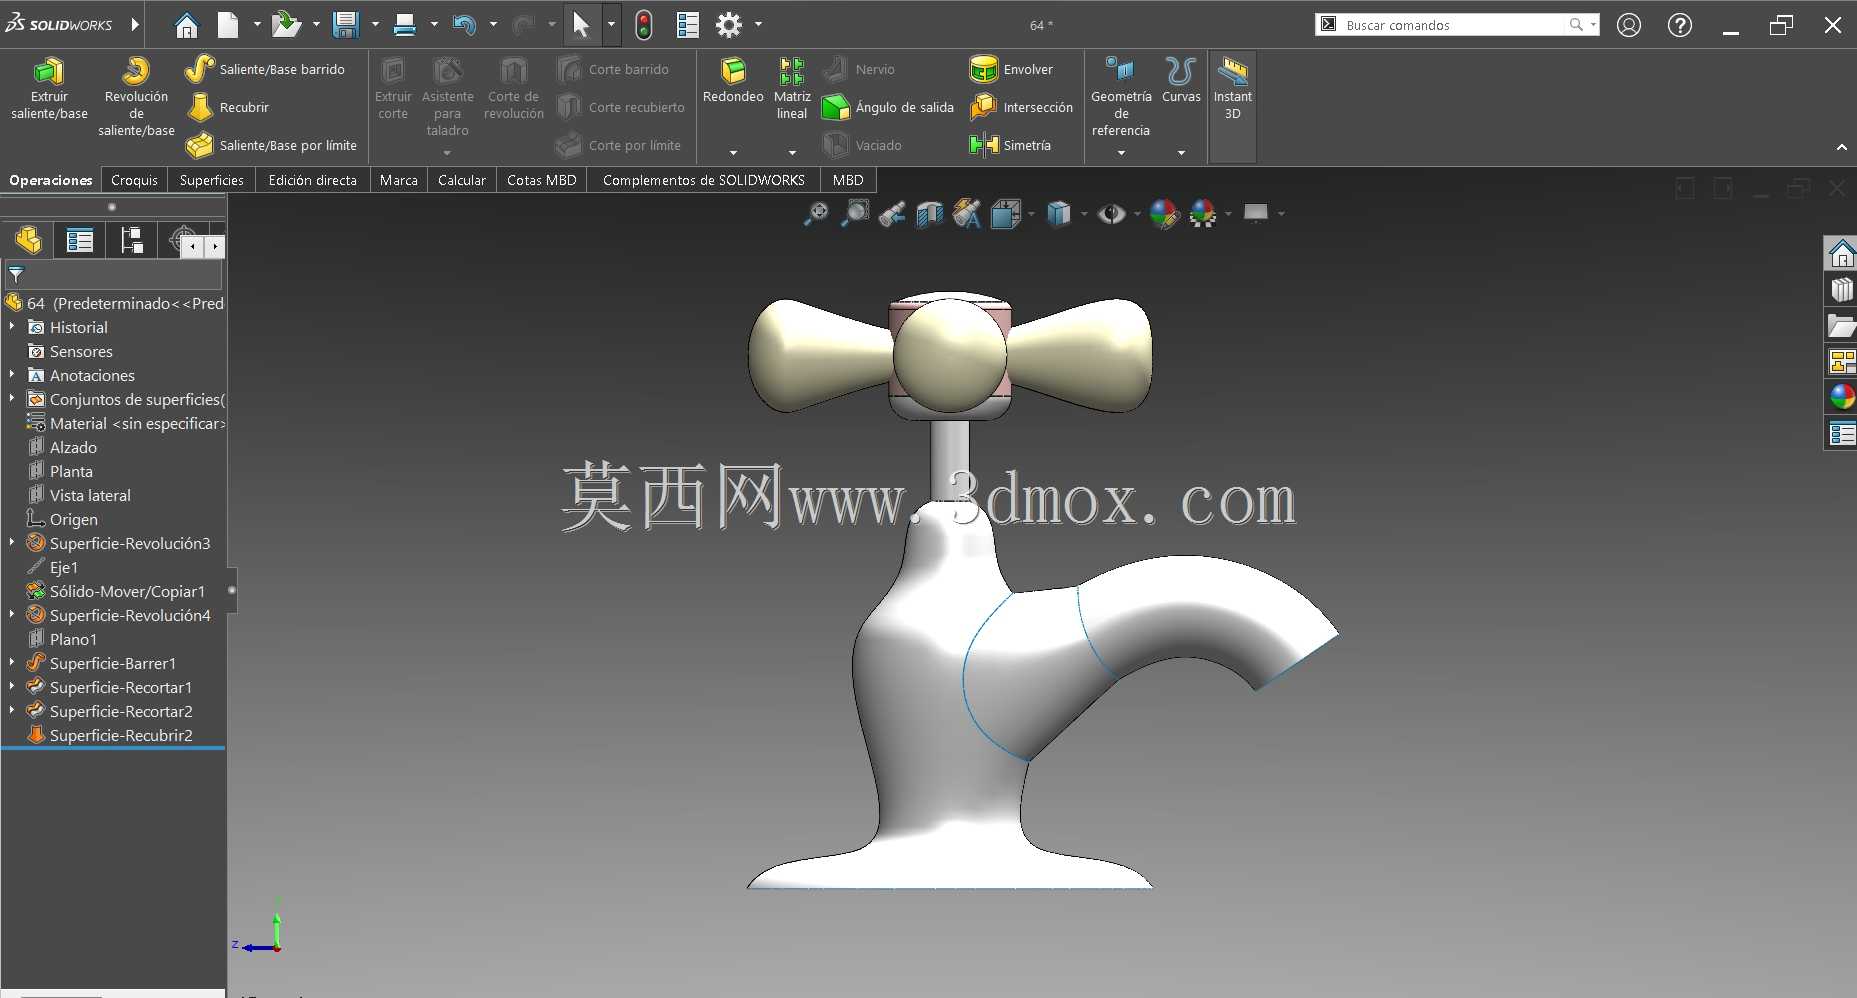Image resolution: width=1857 pixels, height=998 pixels.
Task: Expand Superficie-Recortar2 feature
Action: coord(12,711)
